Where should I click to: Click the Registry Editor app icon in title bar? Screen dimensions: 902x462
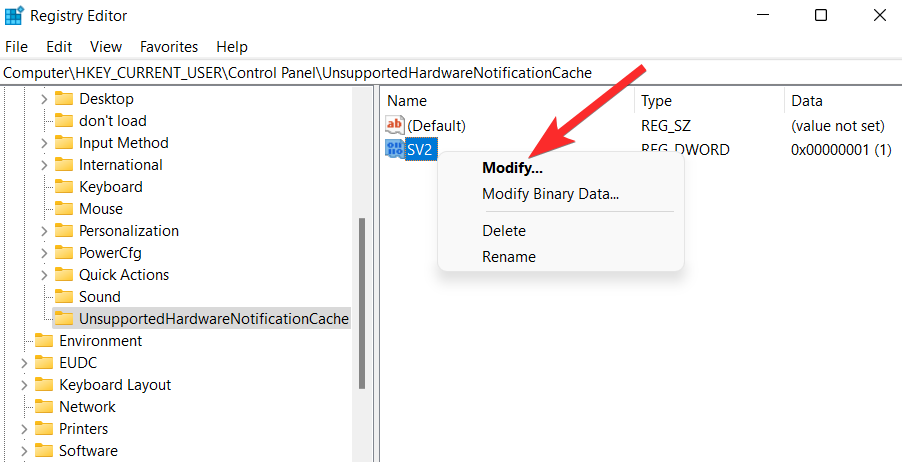[x=15, y=15]
